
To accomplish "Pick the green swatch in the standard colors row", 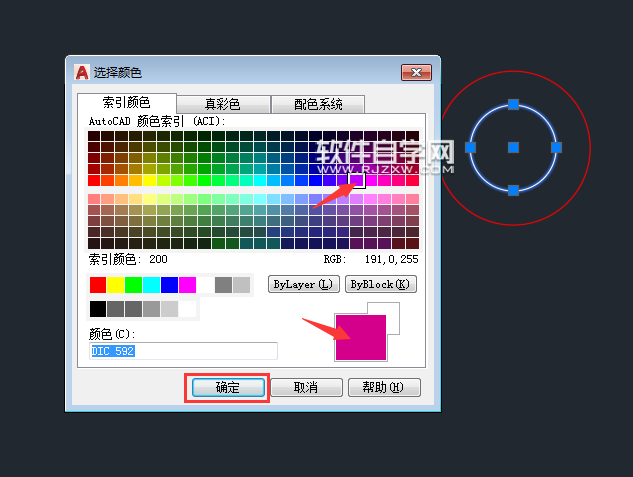I will 133,285.
